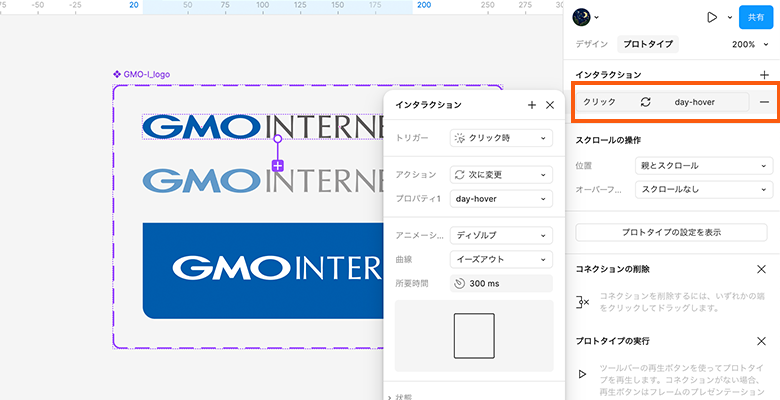Dismiss the プロトタイプの実行 tip
This screenshot has width=780, height=400.
coord(761,341)
